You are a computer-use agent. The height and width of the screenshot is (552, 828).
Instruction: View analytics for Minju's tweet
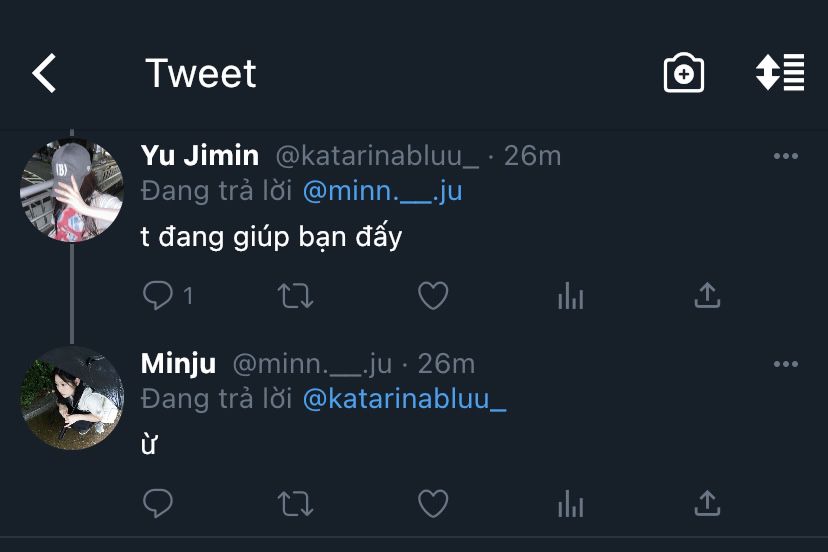(570, 503)
